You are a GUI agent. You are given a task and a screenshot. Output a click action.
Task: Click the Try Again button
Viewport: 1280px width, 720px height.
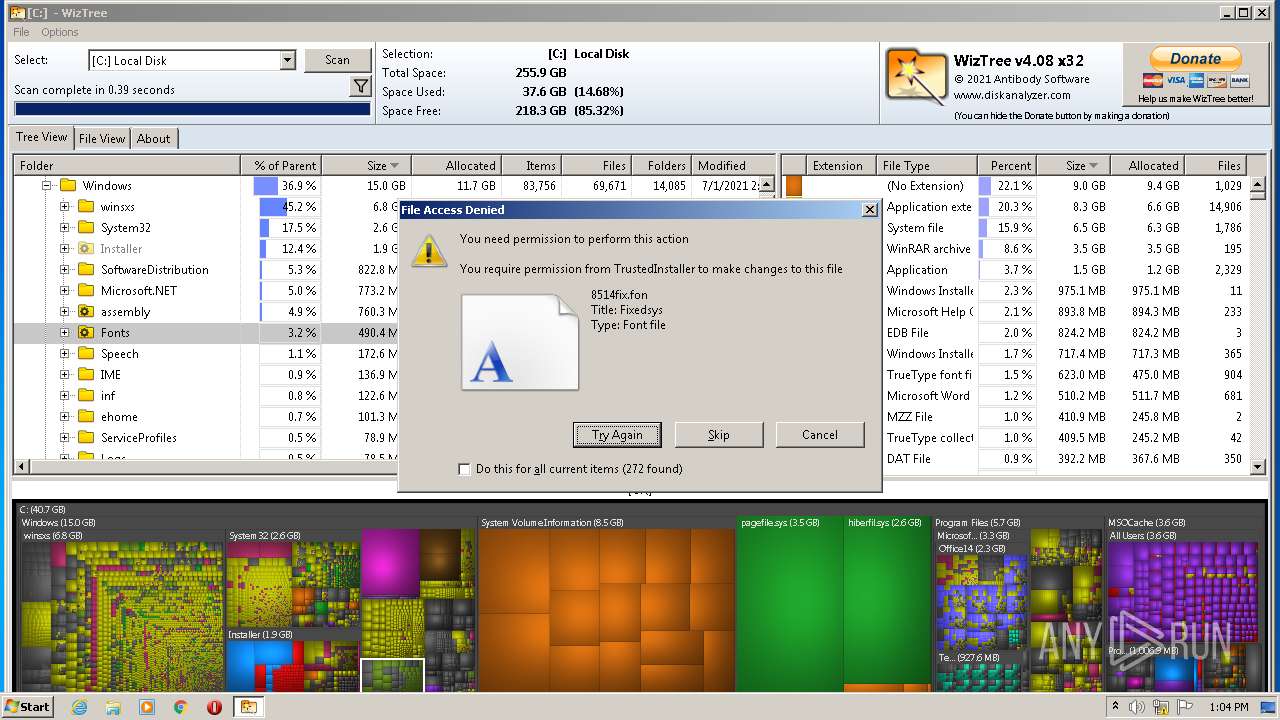click(x=617, y=435)
